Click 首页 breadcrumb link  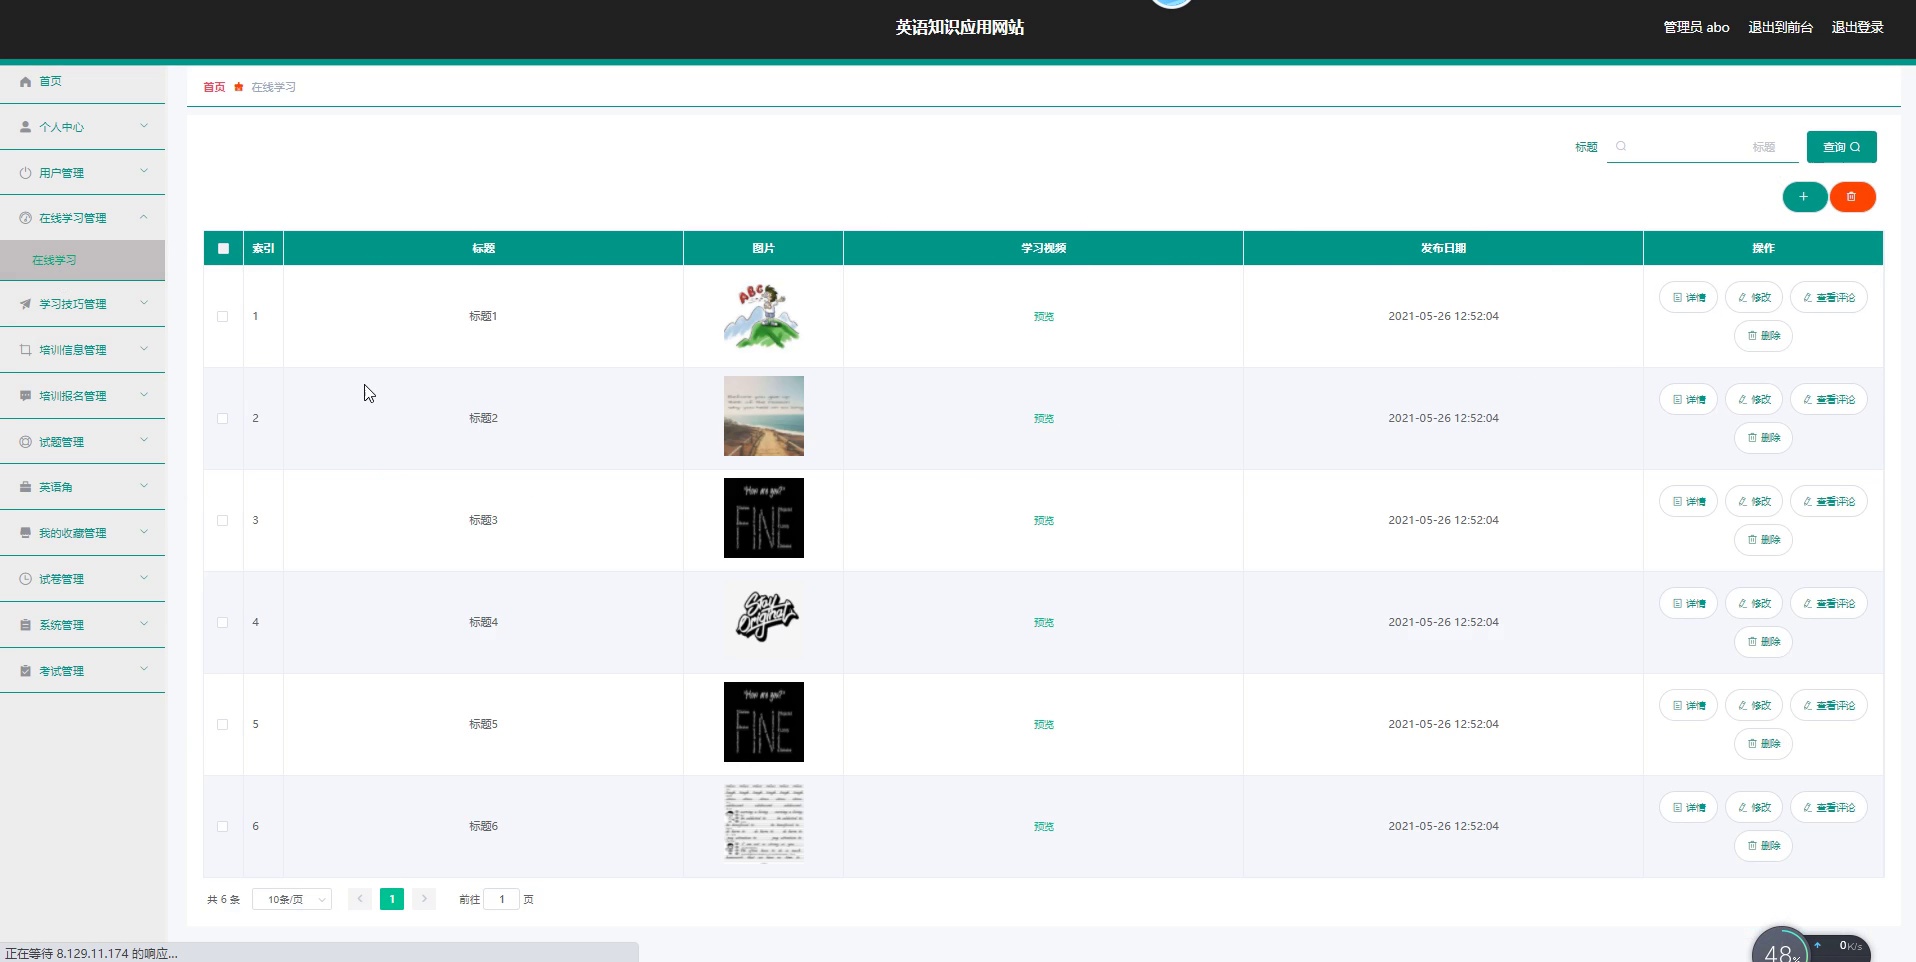(214, 87)
